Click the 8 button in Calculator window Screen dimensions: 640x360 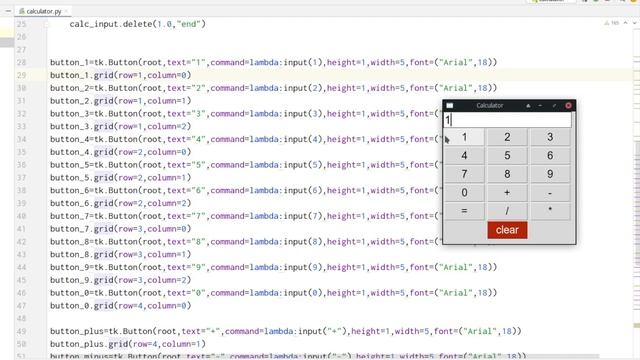(x=507, y=174)
